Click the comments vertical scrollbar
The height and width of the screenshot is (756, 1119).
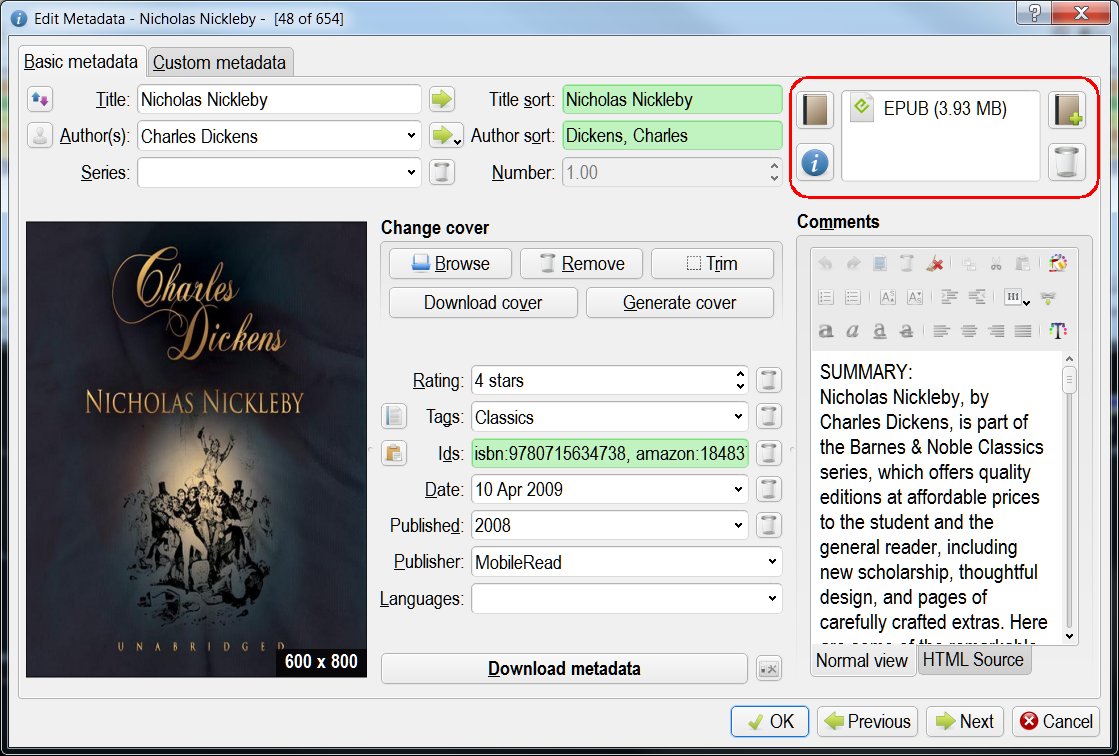pos(1068,498)
